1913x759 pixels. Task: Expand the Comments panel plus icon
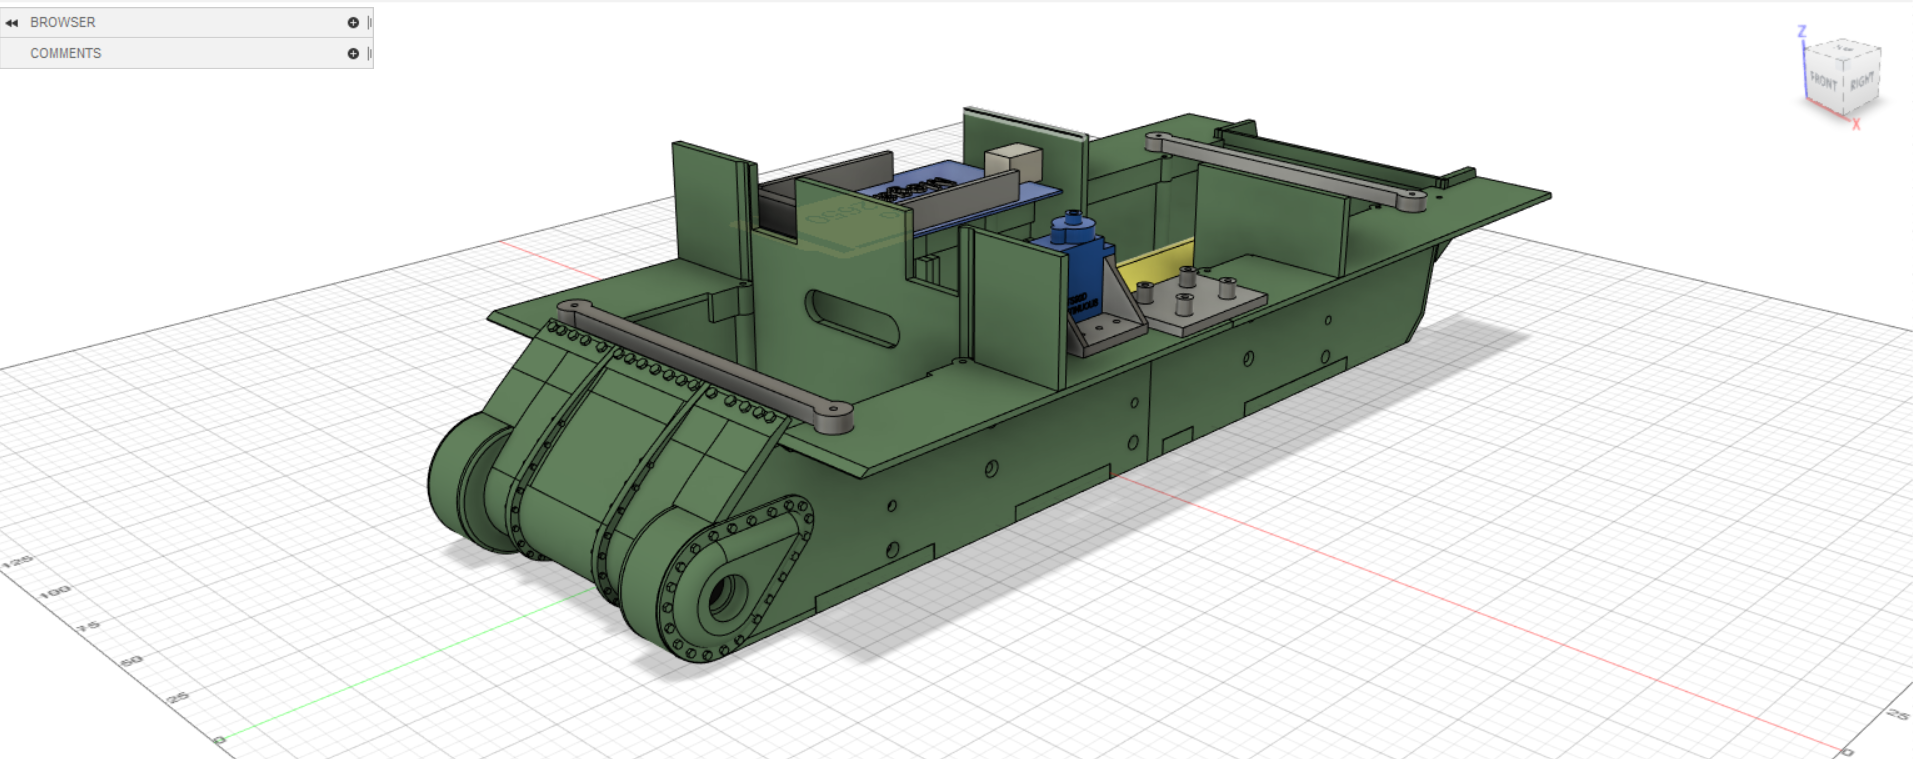coord(353,53)
